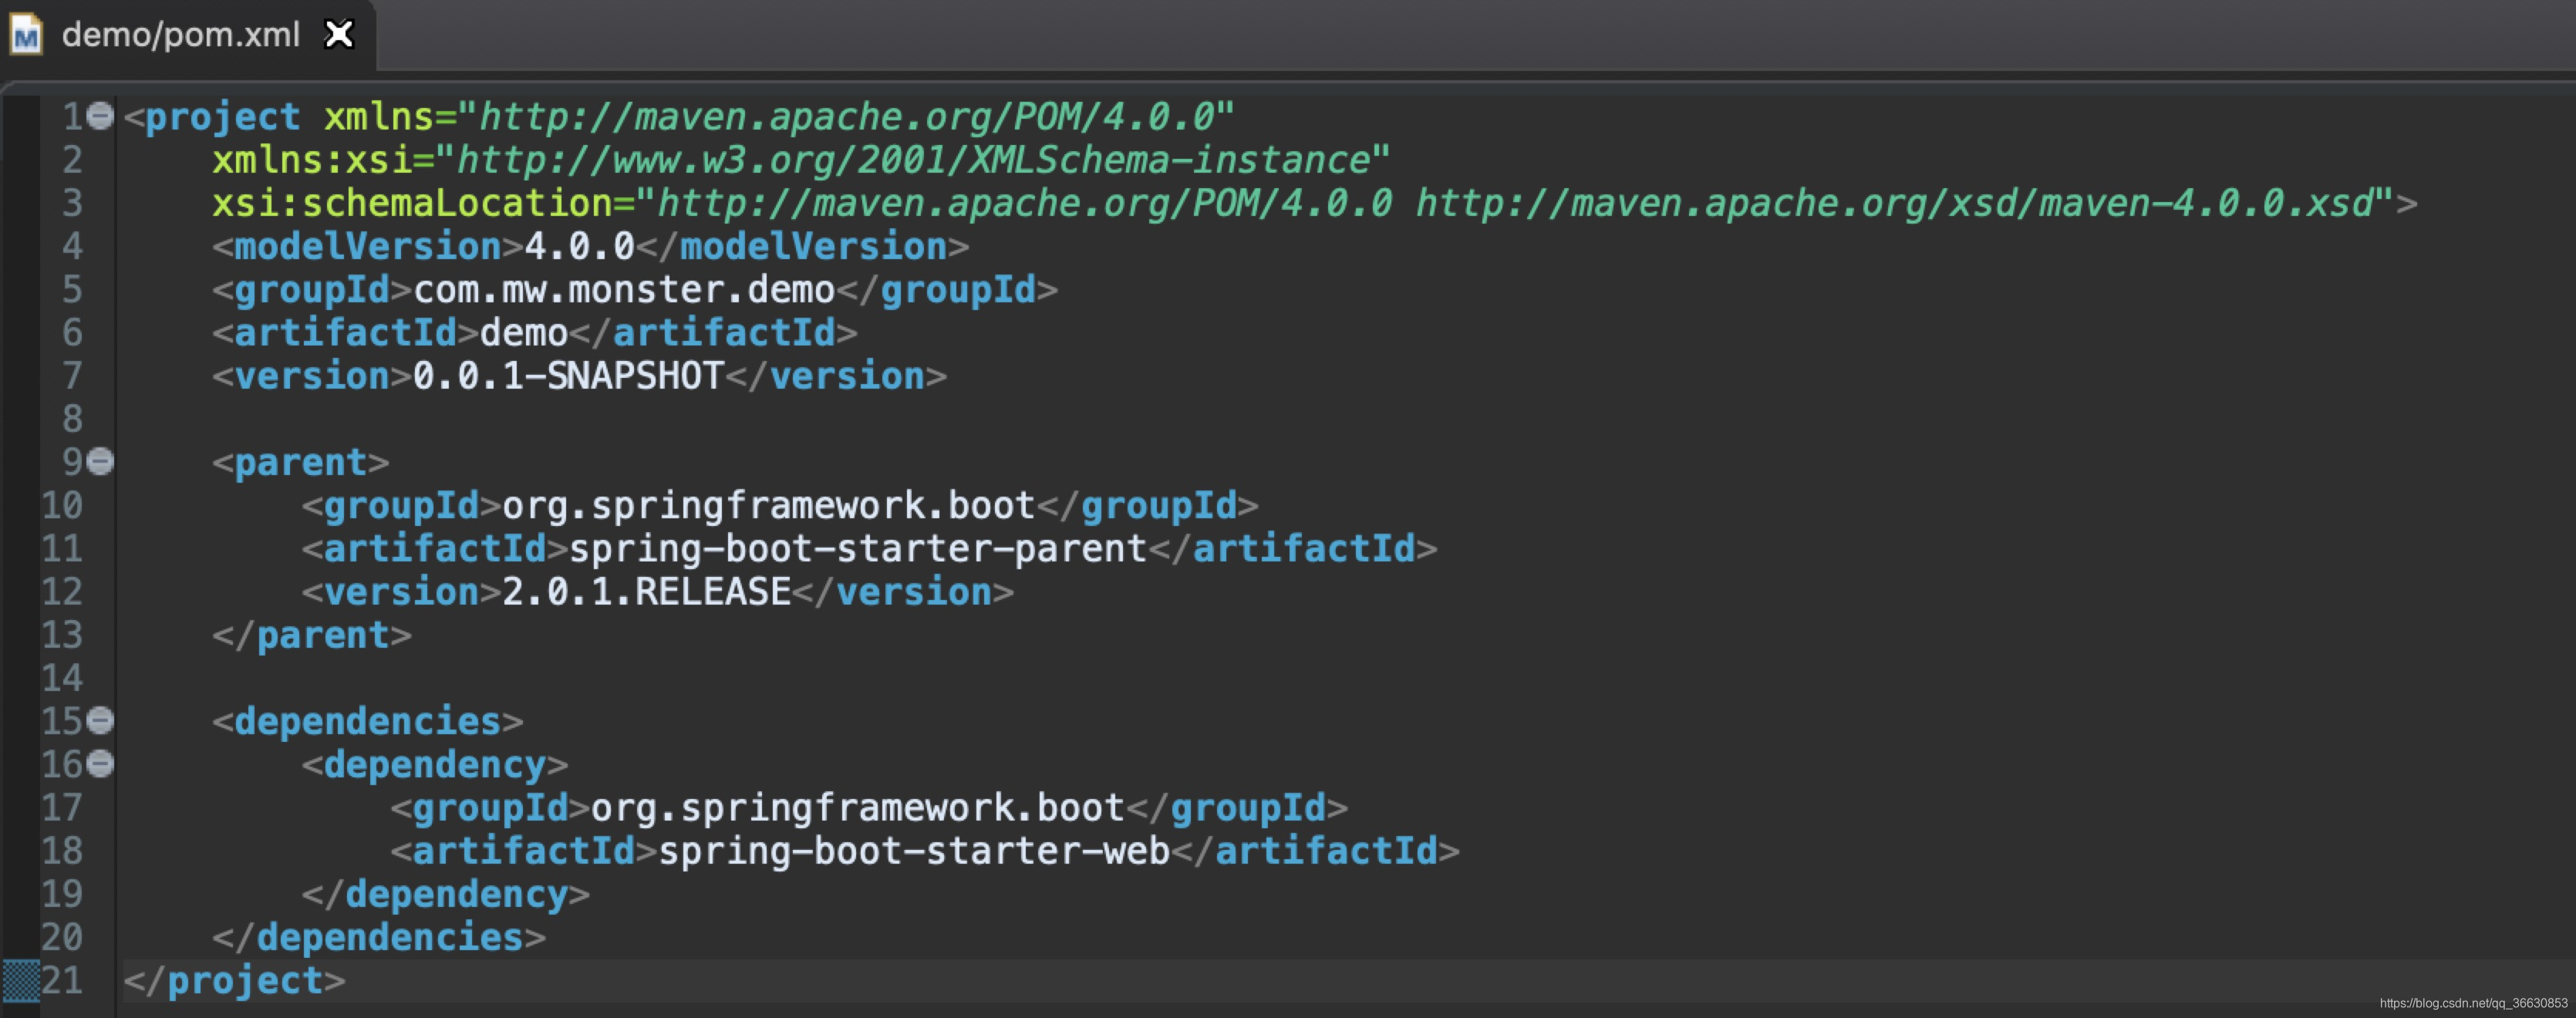This screenshot has height=1018, width=2576.
Task: Collapse the dependency fold at line 16
Action: pyautogui.click(x=100, y=764)
